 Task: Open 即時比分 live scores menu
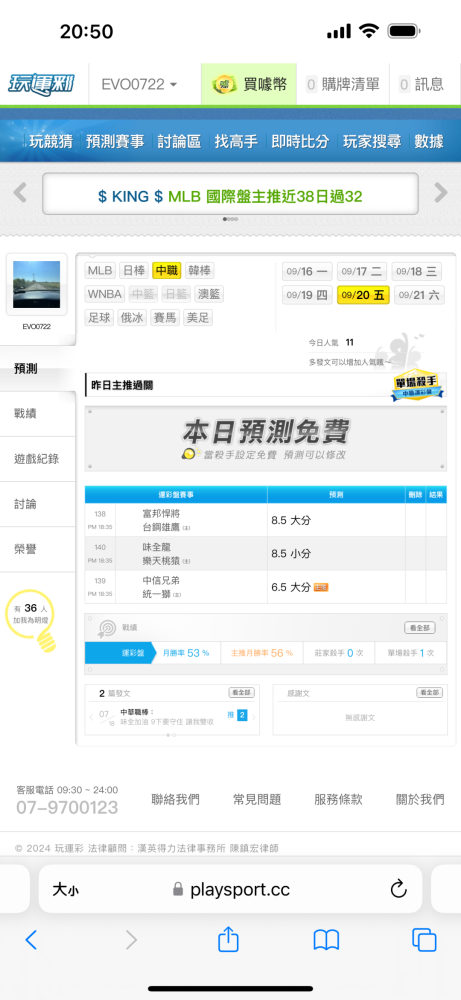point(300,142)
